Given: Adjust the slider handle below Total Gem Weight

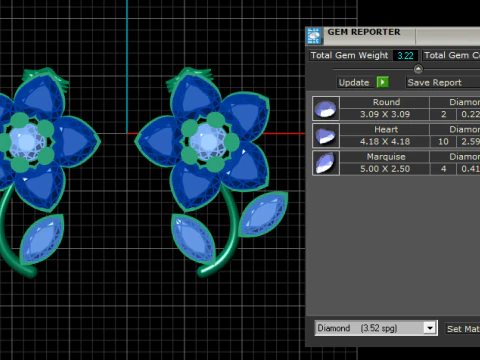Looking at the screenshot, I should tap(418, 69).
